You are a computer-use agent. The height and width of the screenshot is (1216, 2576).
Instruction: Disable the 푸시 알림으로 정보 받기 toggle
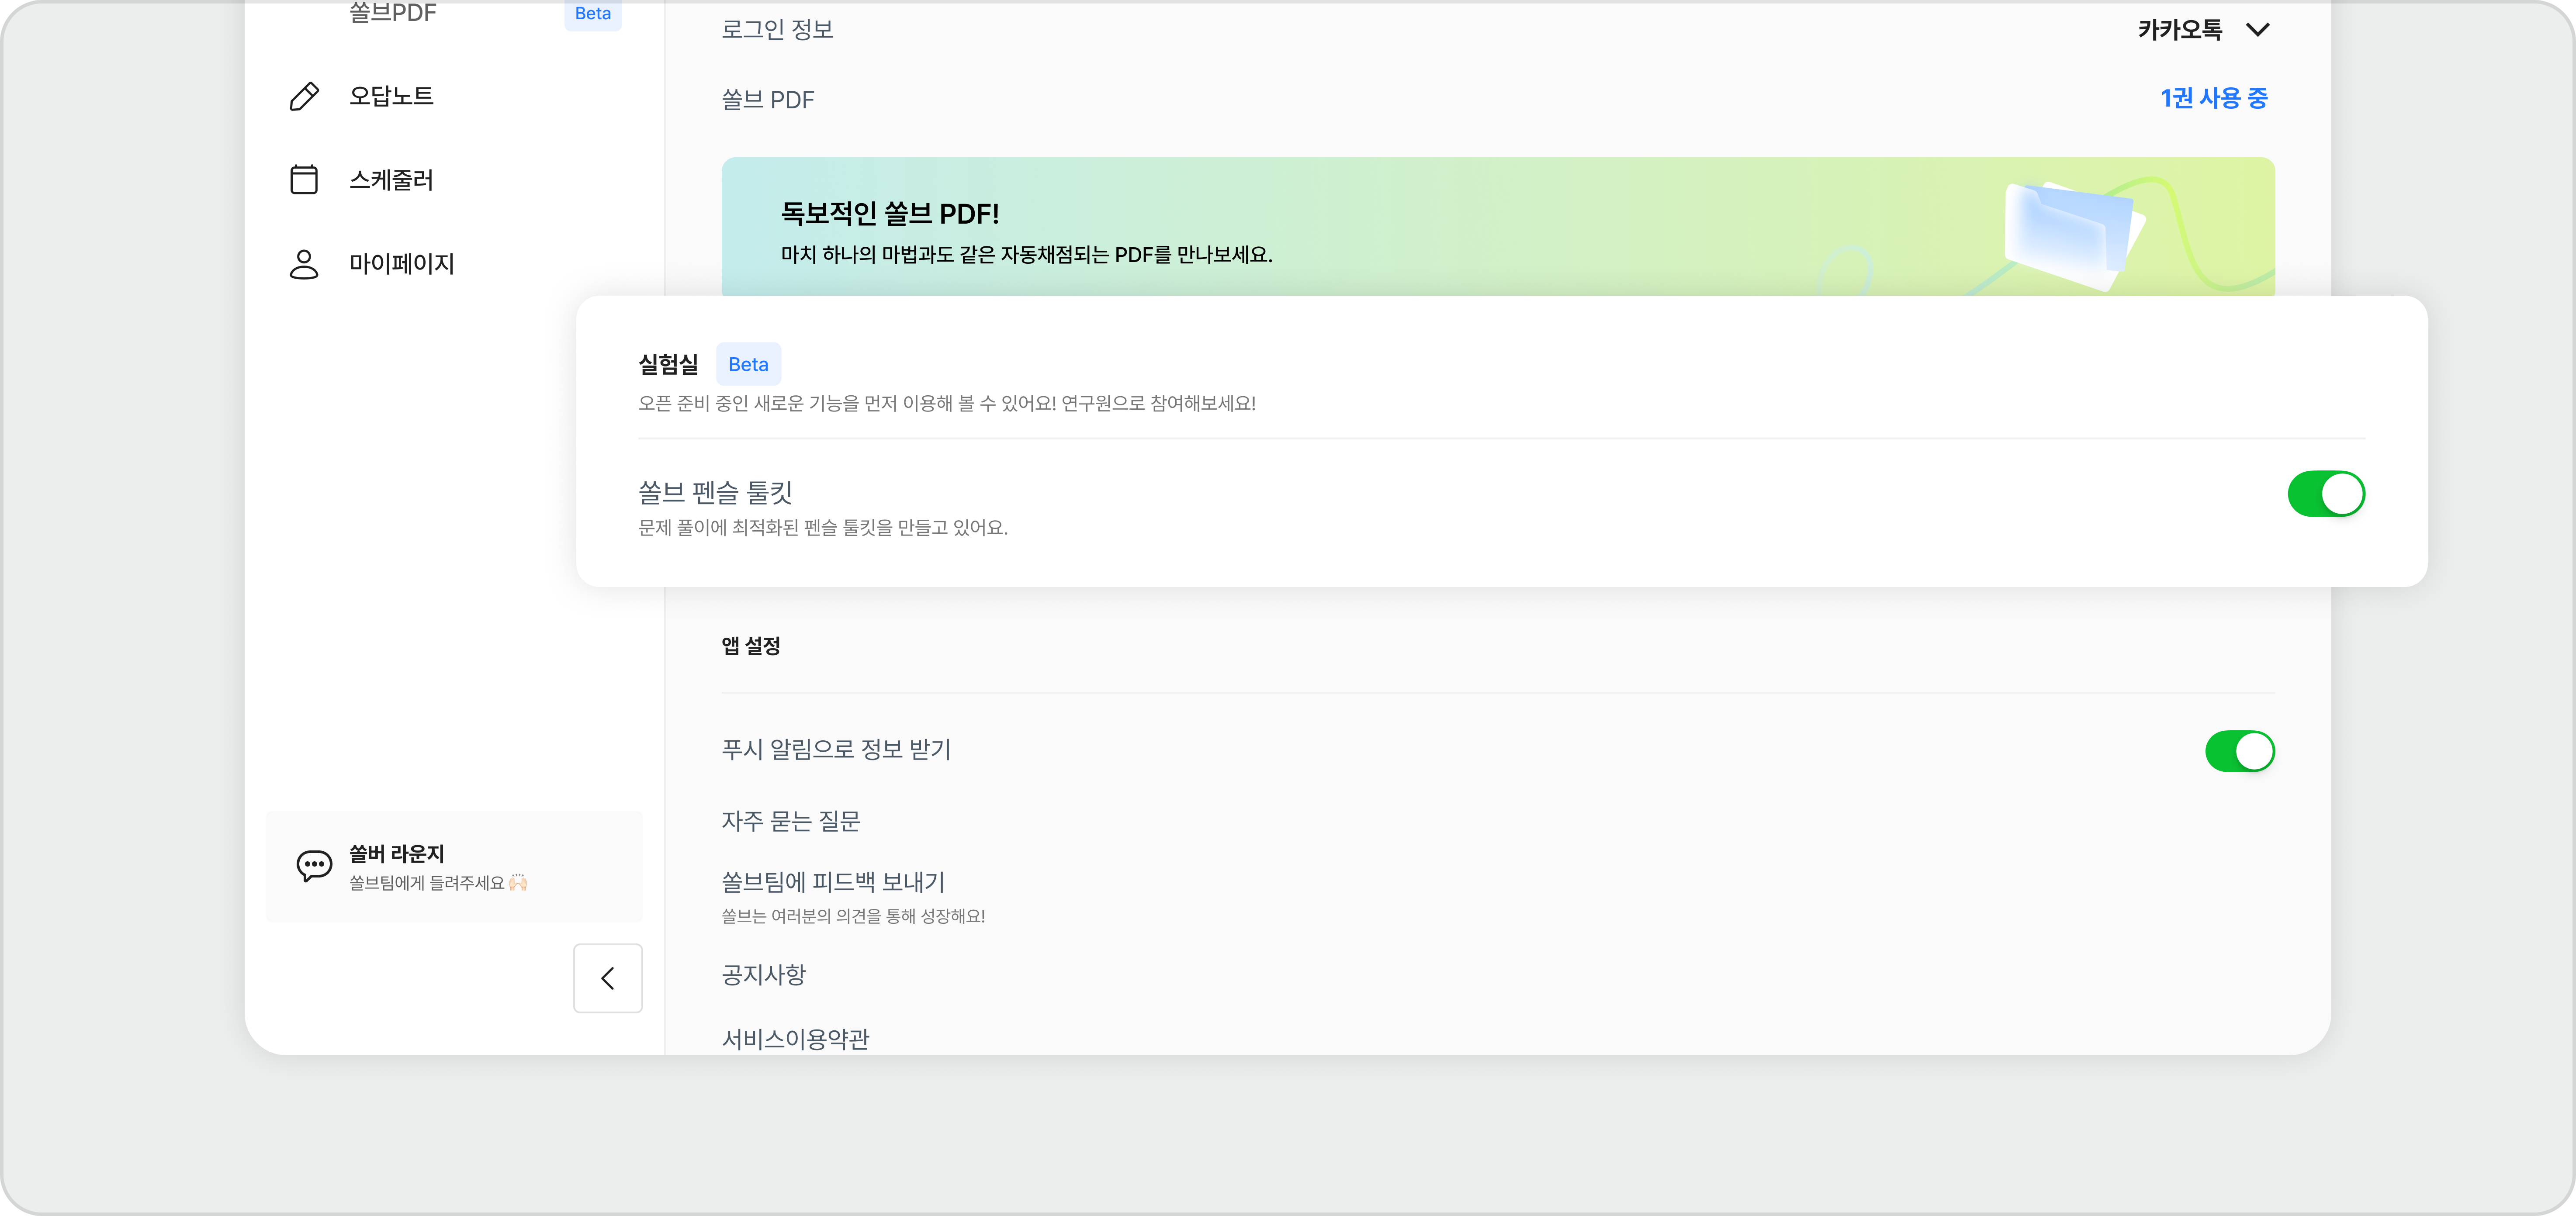[2240, 751]
